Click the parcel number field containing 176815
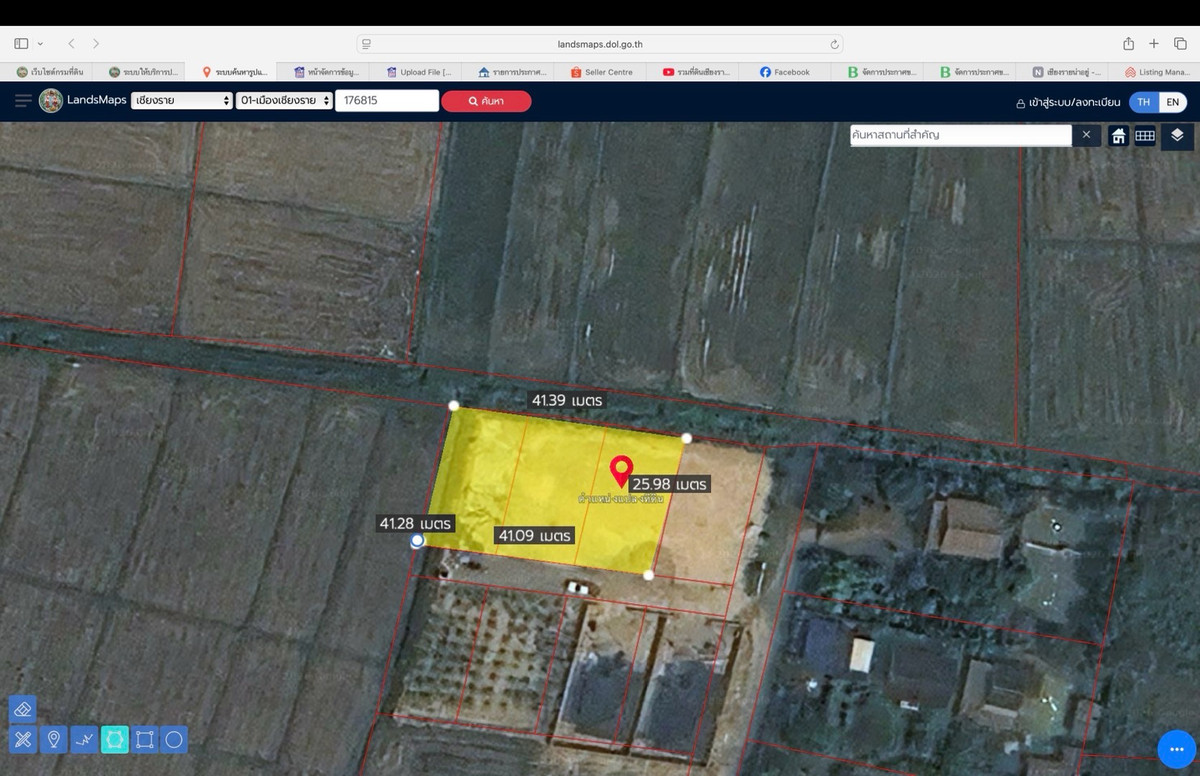1200x776 pixels. click(x=386, y=101)
